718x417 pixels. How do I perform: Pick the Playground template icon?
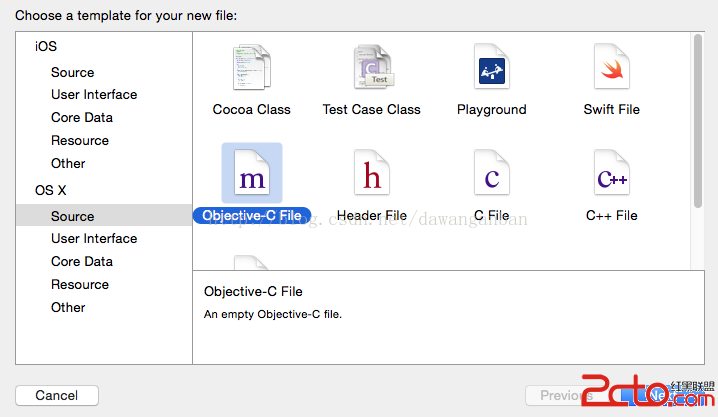point(492,67)
